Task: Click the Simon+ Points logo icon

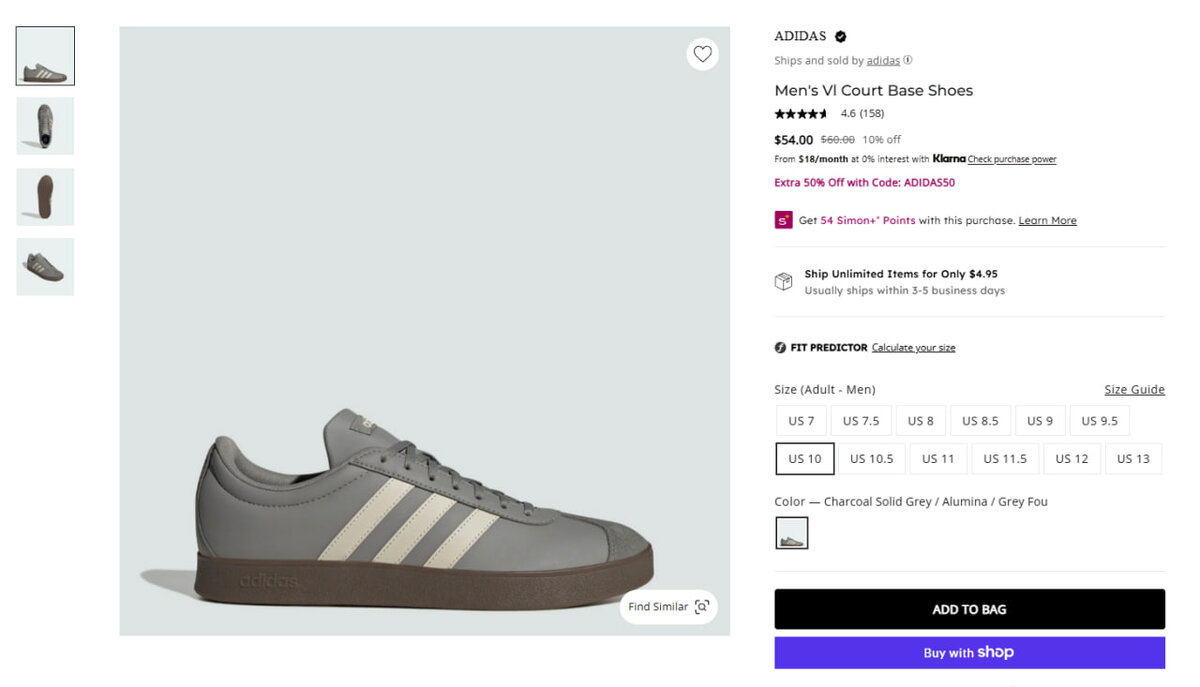Action: pyautogui.click(x=783, y=220)
